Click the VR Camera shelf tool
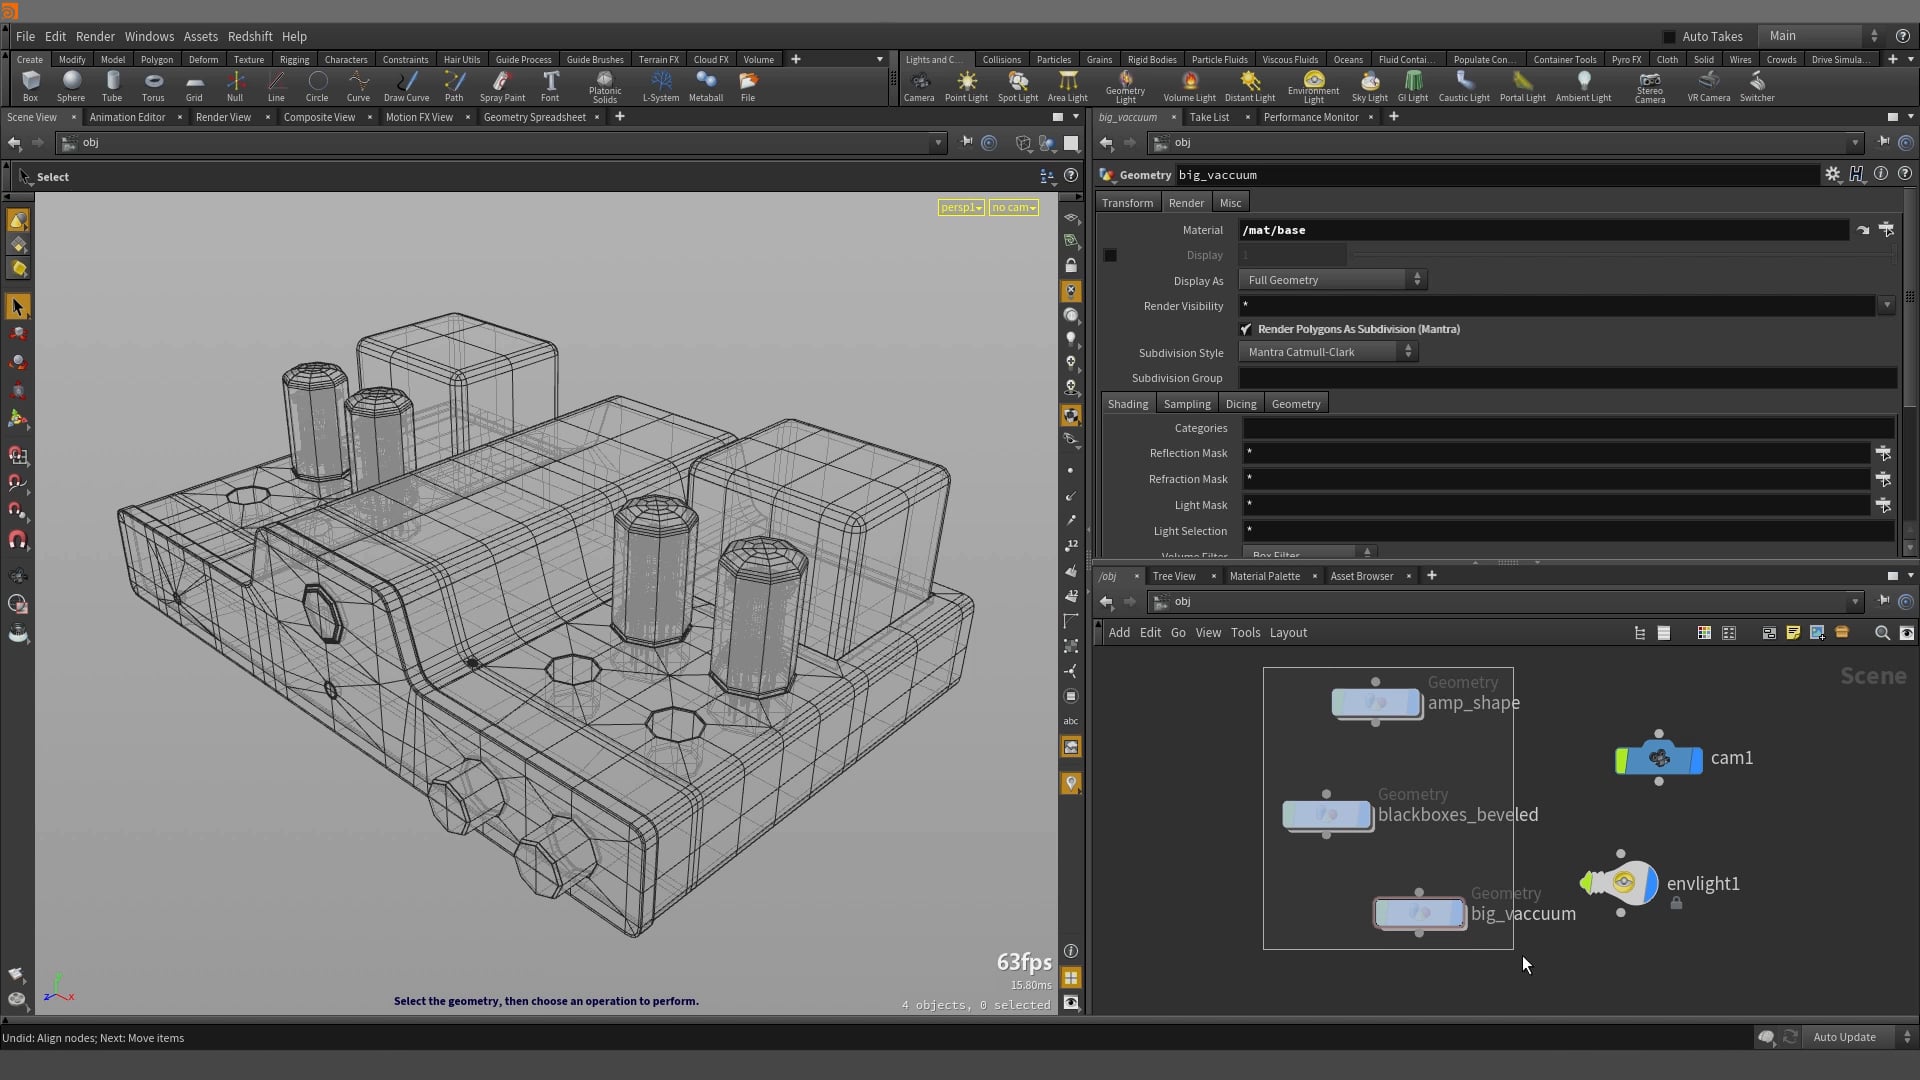This screenshot has height=1080, width=1920. [1708, 86]
